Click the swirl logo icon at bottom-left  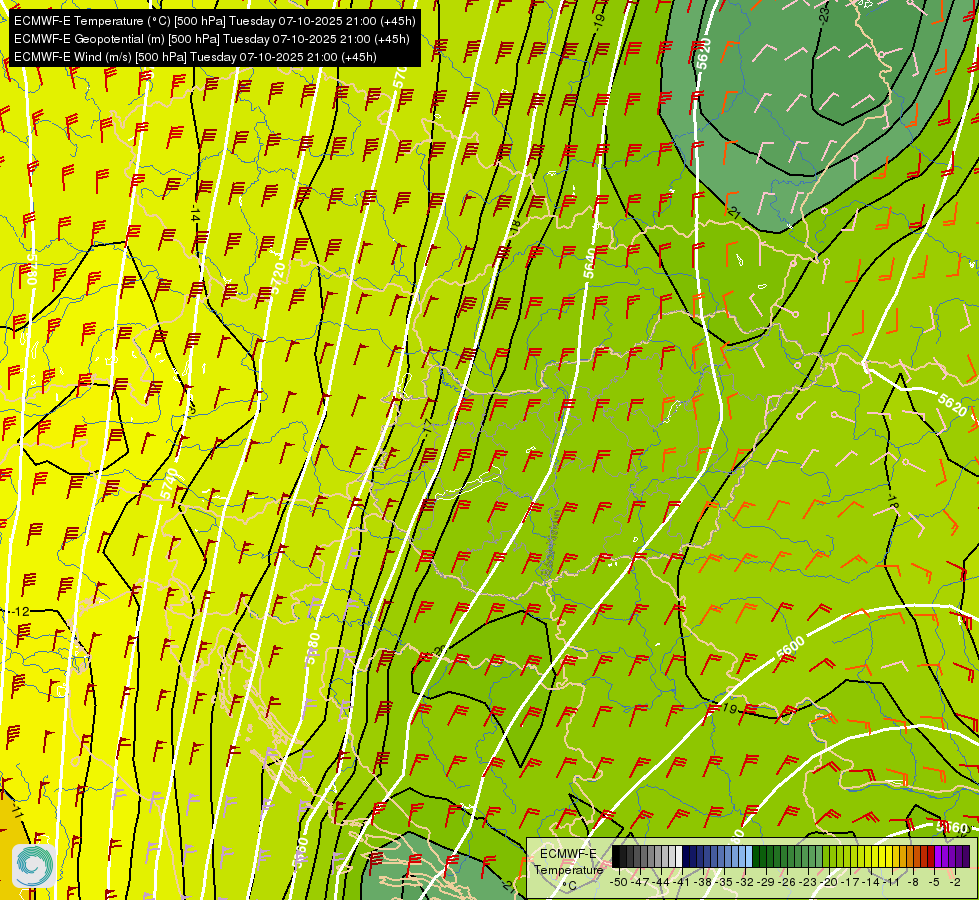pyautogui.click(x=34, y=865)
